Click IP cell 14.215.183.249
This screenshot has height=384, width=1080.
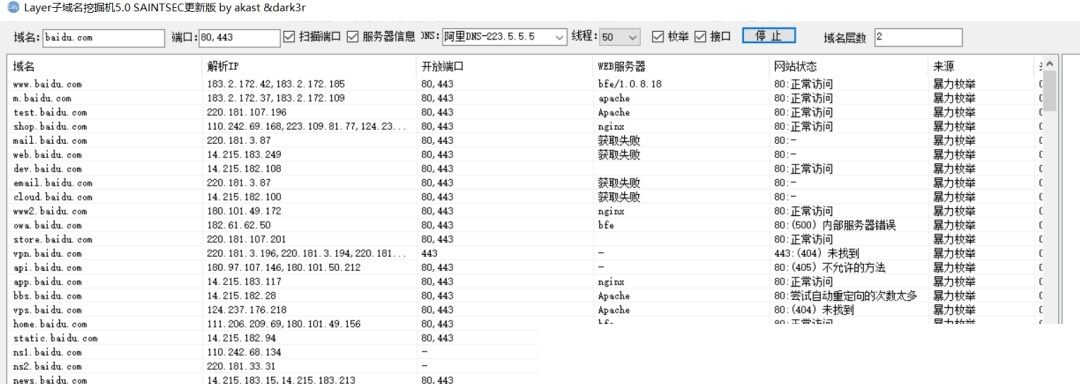[x=244, y=155]
